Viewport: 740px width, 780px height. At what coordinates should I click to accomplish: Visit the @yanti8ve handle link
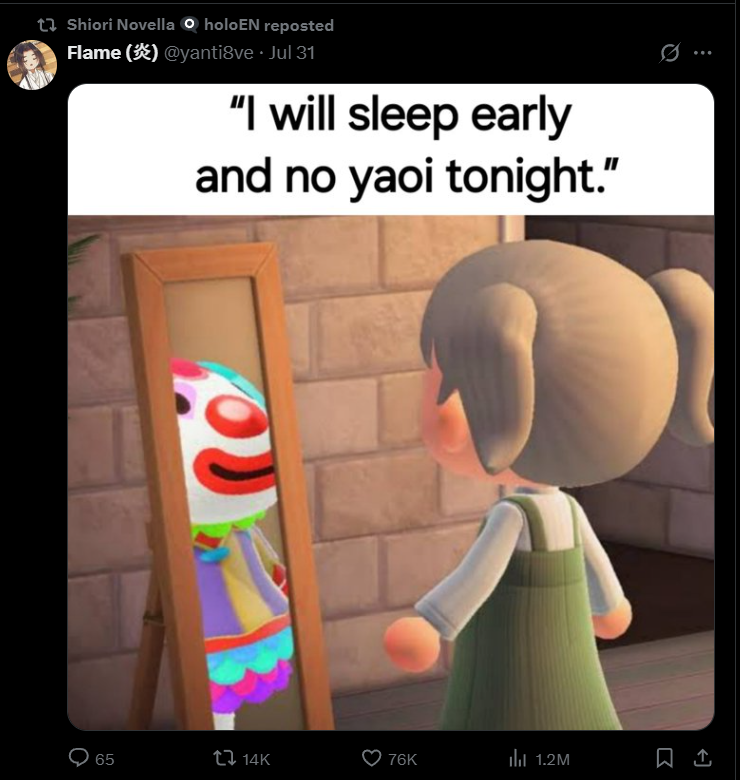click(x=208, y=53)
